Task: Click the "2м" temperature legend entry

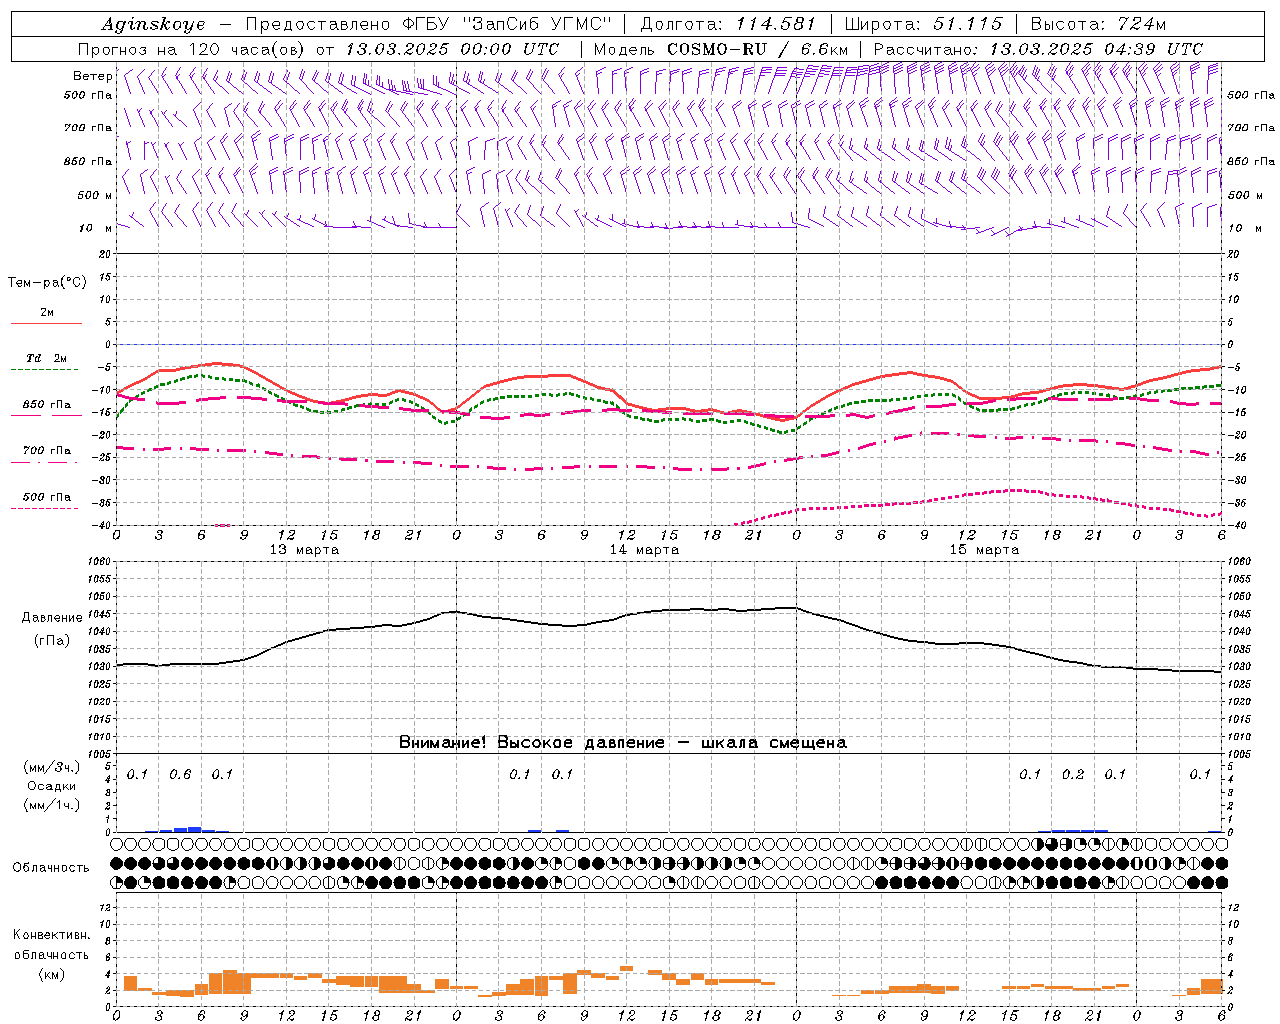Action: point(47,313)
